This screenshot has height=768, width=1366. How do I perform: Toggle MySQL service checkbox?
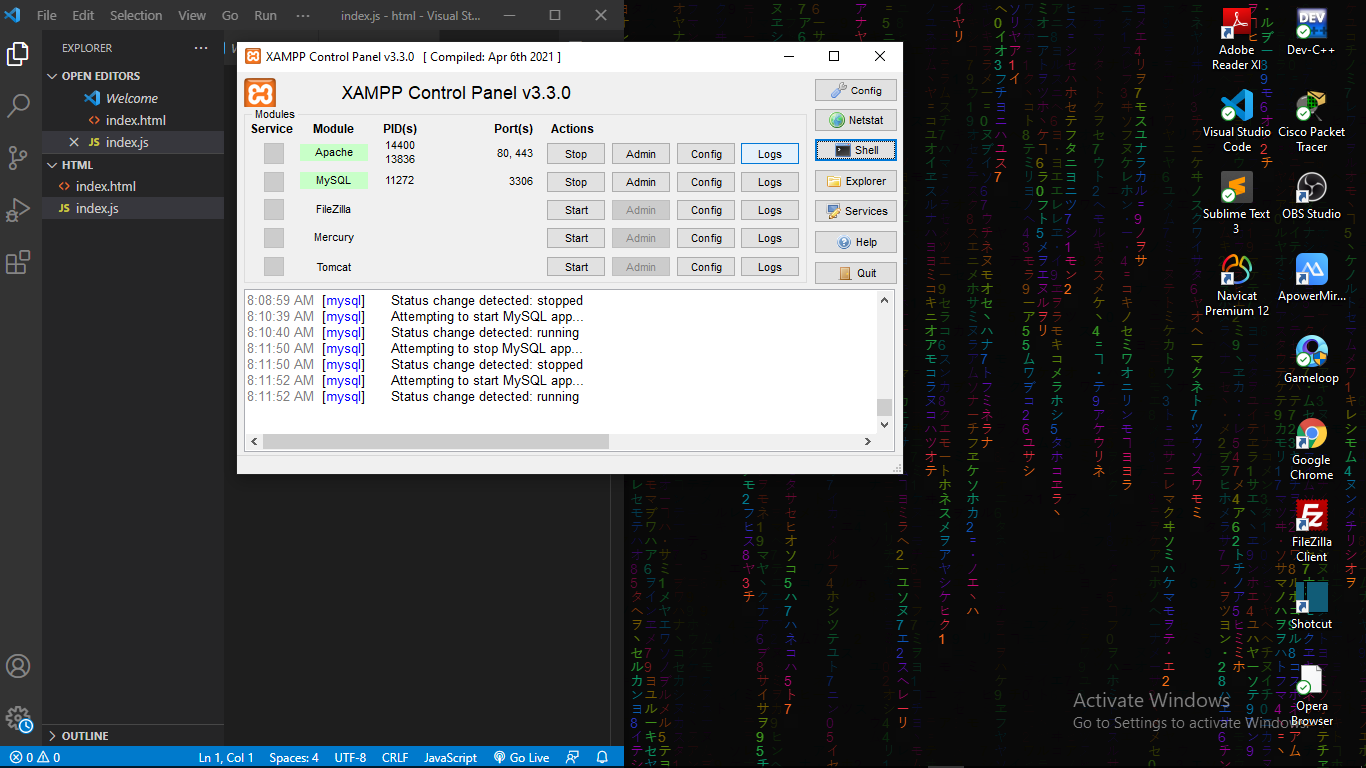(x=274, y=181)
